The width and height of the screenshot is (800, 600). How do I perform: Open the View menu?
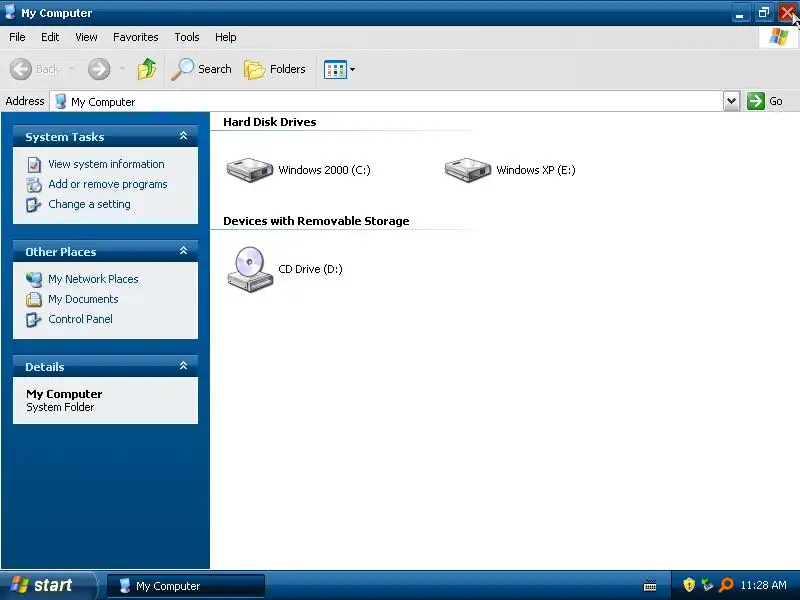86,37
